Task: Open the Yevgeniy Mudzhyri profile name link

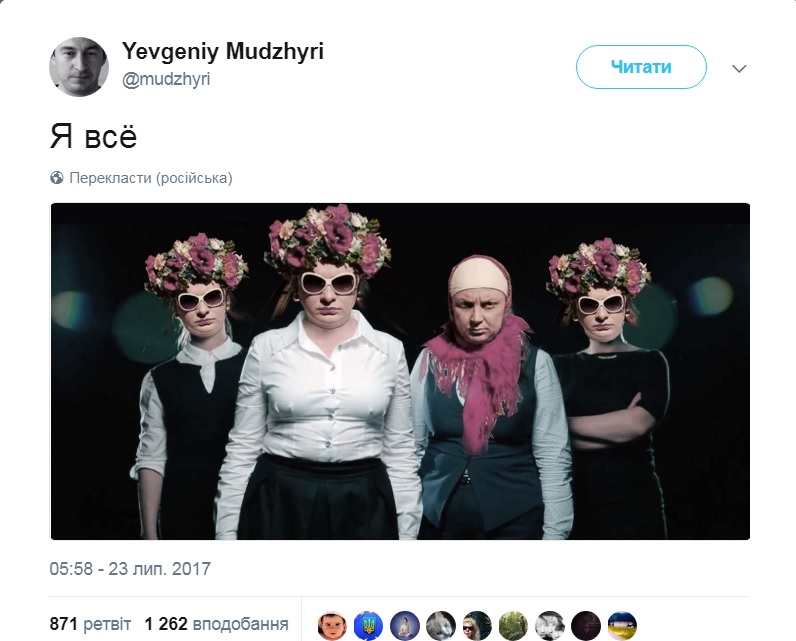Action: (x=223, y=51)
